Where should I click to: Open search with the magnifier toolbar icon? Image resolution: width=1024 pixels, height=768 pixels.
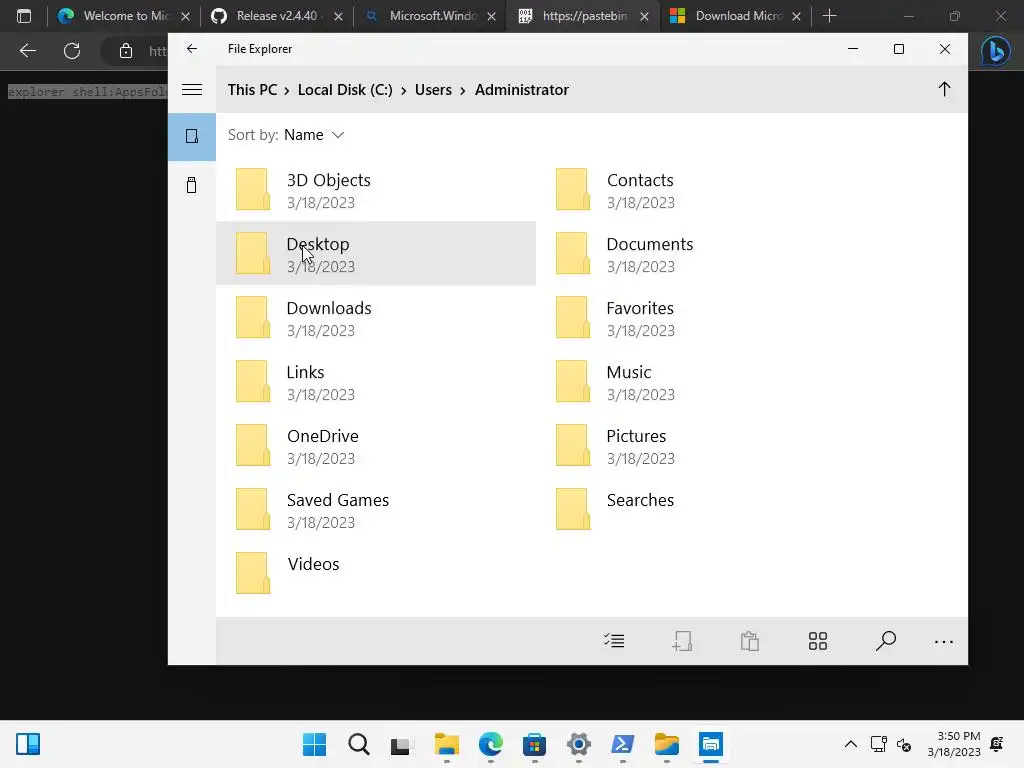(x=886, y=641)
